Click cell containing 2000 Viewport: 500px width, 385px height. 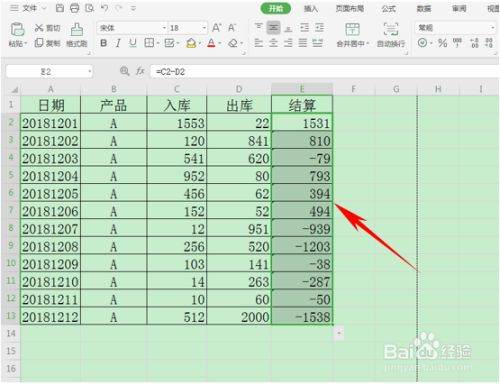pyautogui.click(x=239, y=316)
